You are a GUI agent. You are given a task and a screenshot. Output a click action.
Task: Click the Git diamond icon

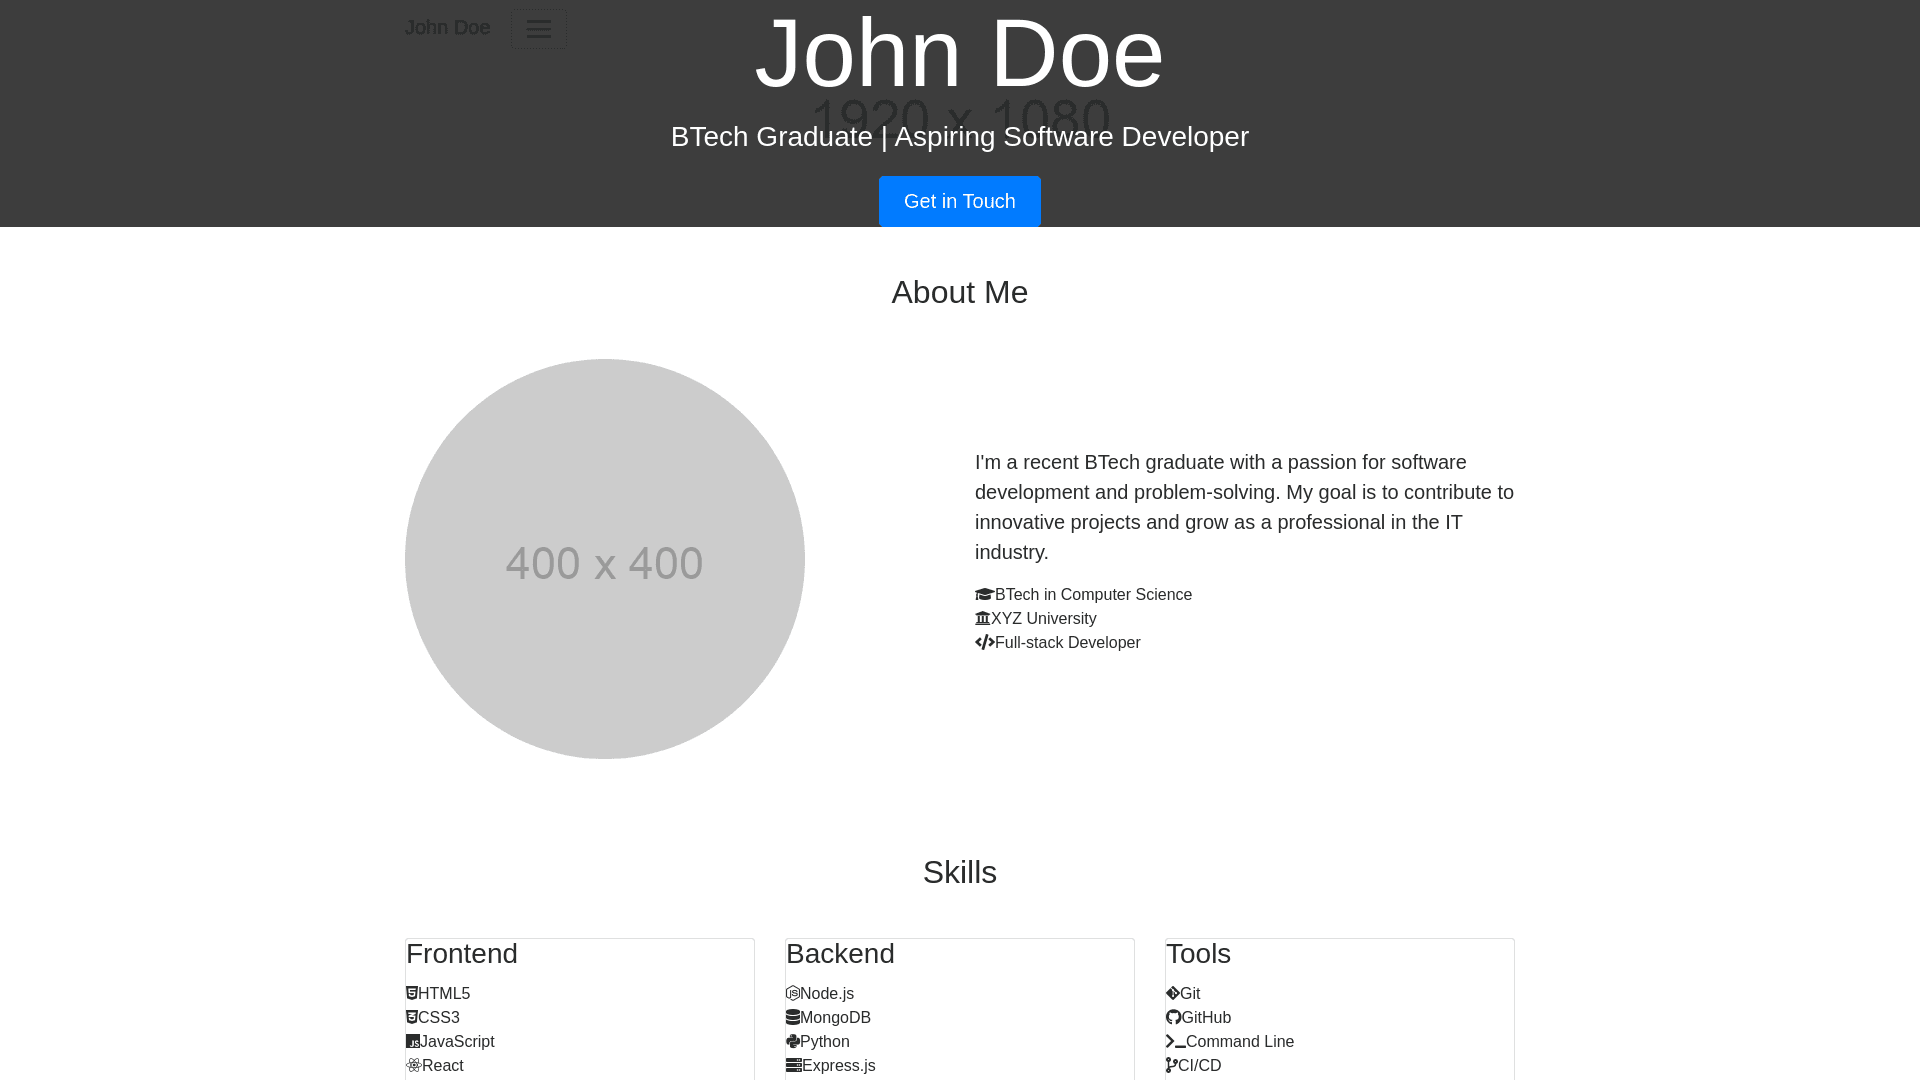click(x=1172, y=994)
